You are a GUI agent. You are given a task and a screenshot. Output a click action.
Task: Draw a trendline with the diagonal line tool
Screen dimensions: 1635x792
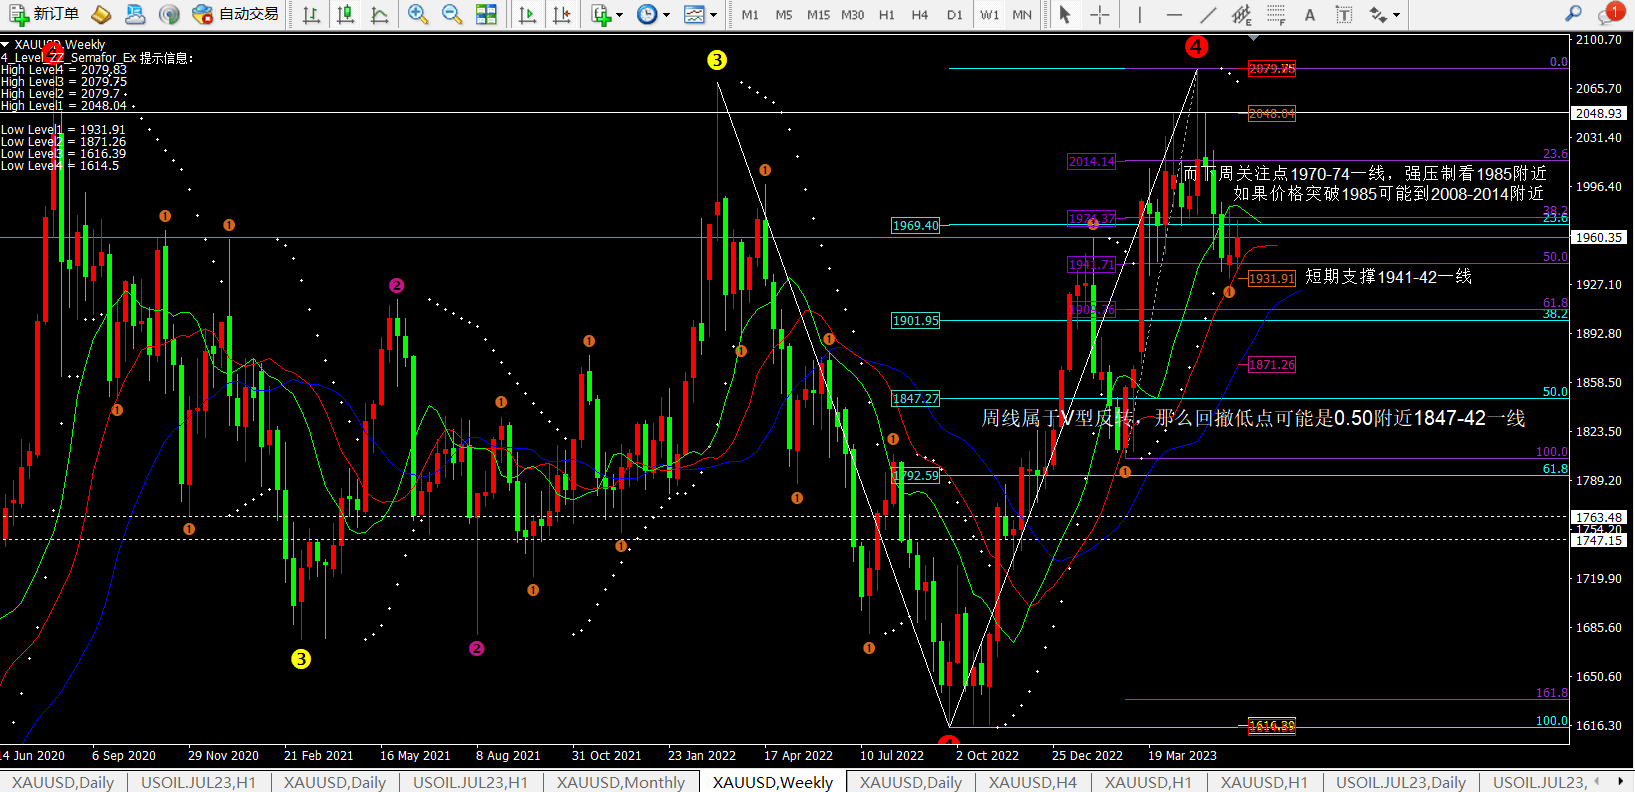point(1208,14)
